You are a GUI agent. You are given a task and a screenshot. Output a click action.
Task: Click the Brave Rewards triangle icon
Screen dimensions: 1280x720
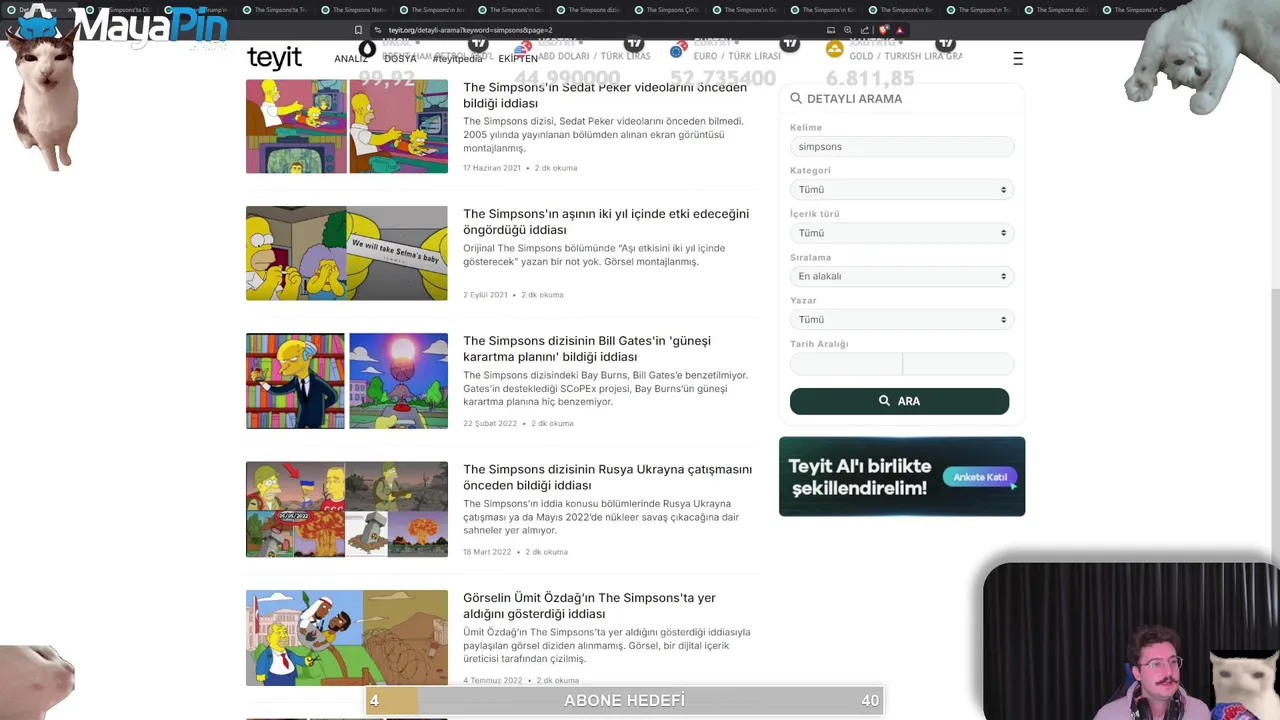[x=900, y=30]
